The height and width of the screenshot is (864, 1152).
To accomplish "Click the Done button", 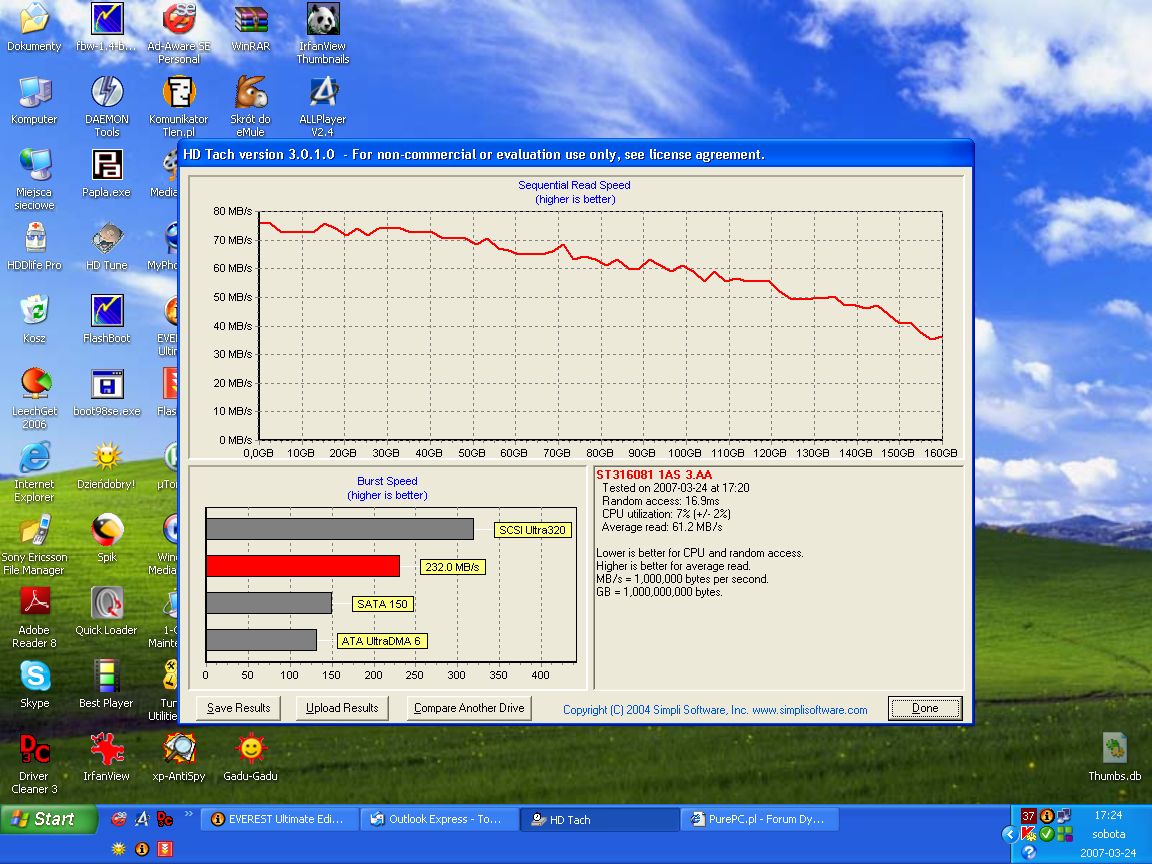I will (925, 708).
